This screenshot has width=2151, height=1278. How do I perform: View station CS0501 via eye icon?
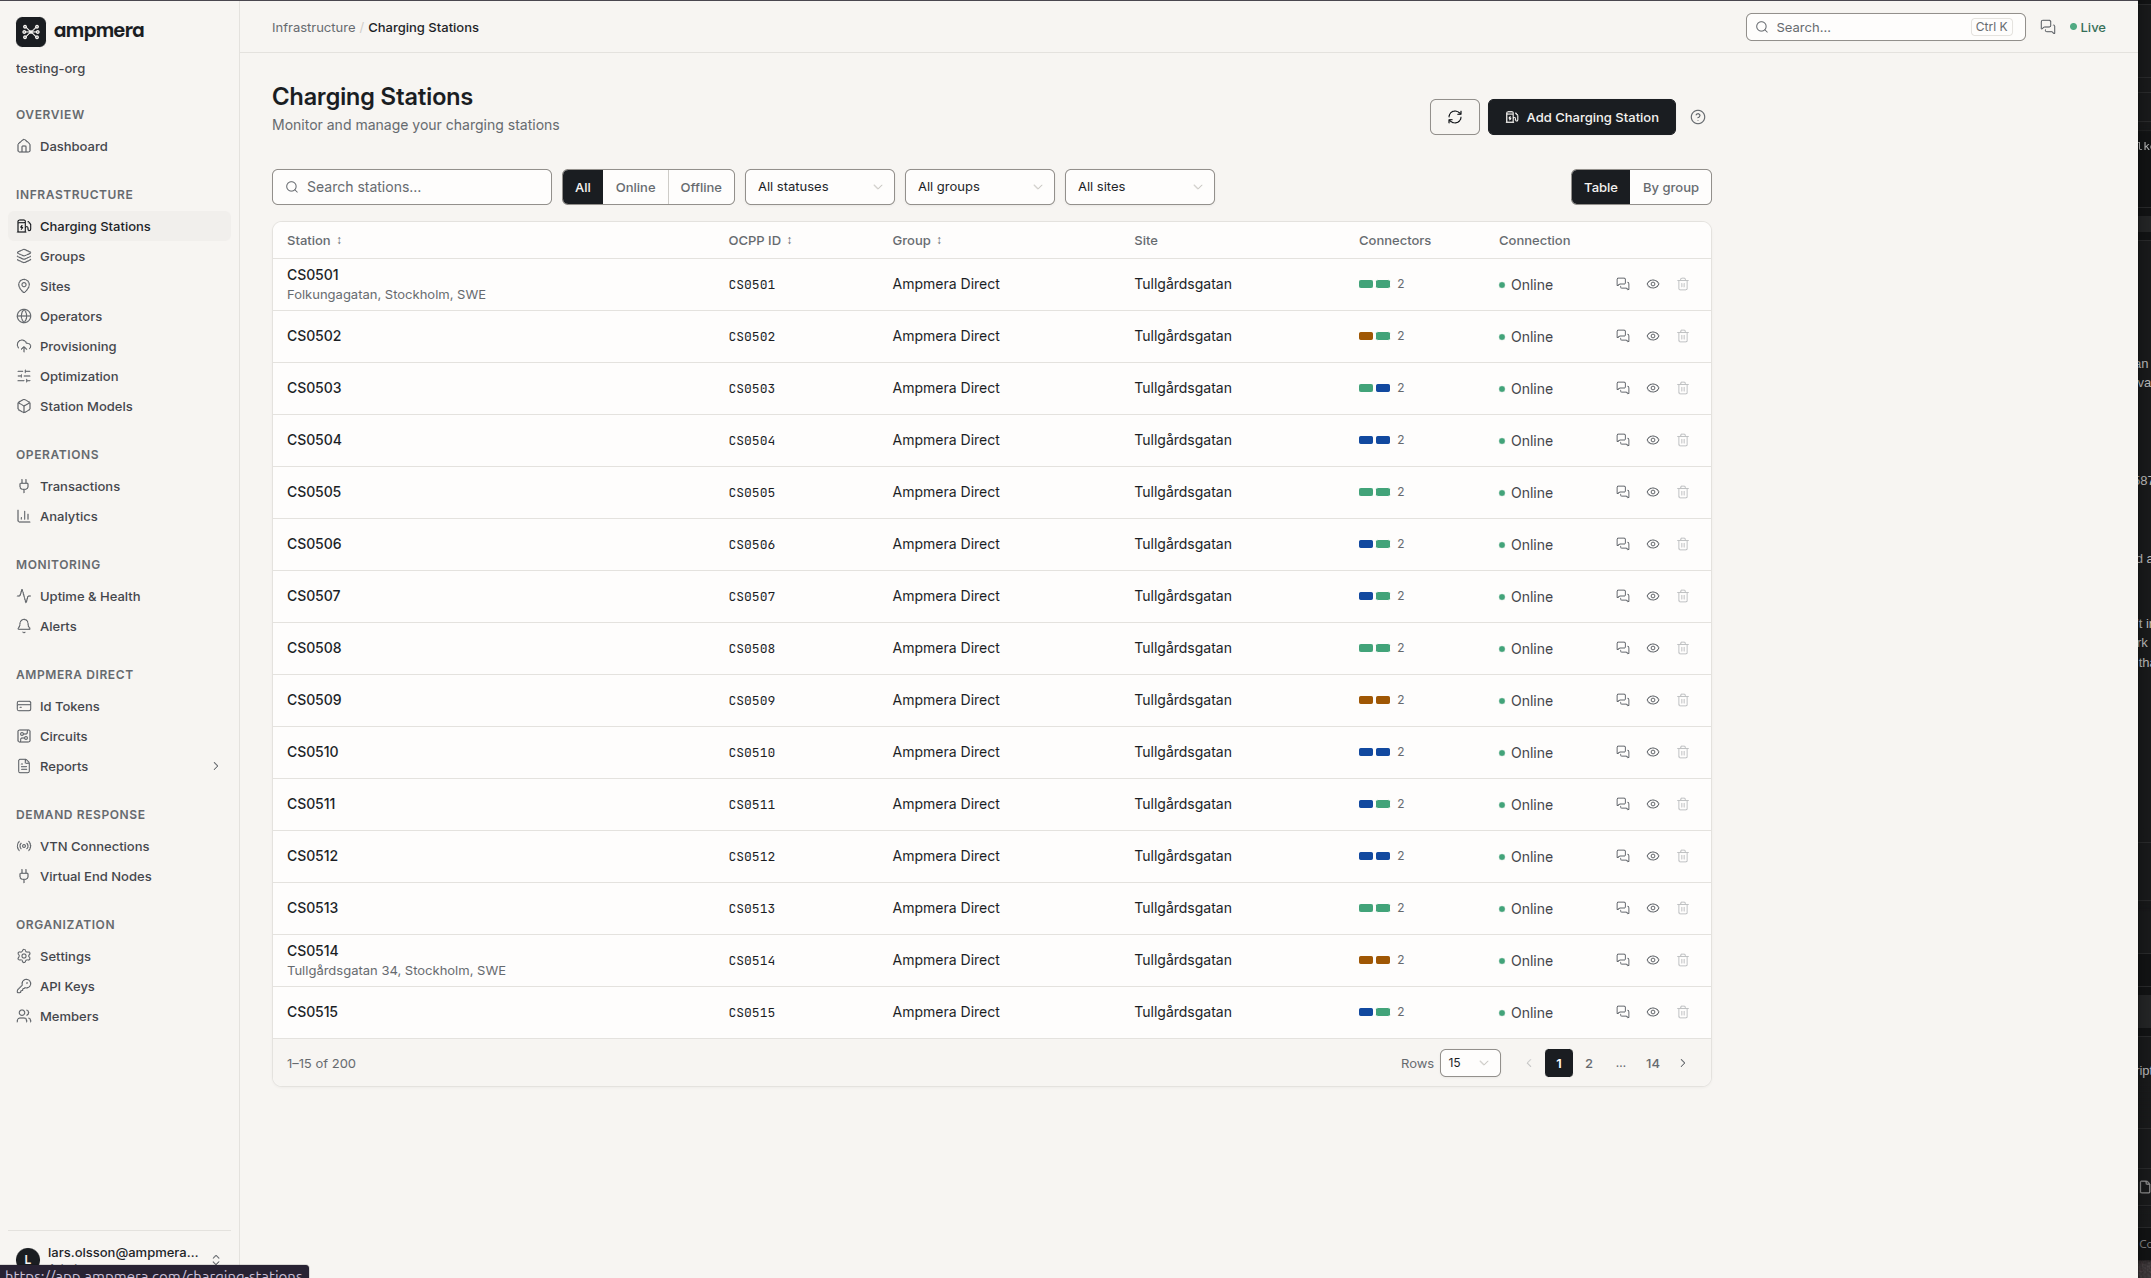pyautogui.click(x=1652, y=284)
